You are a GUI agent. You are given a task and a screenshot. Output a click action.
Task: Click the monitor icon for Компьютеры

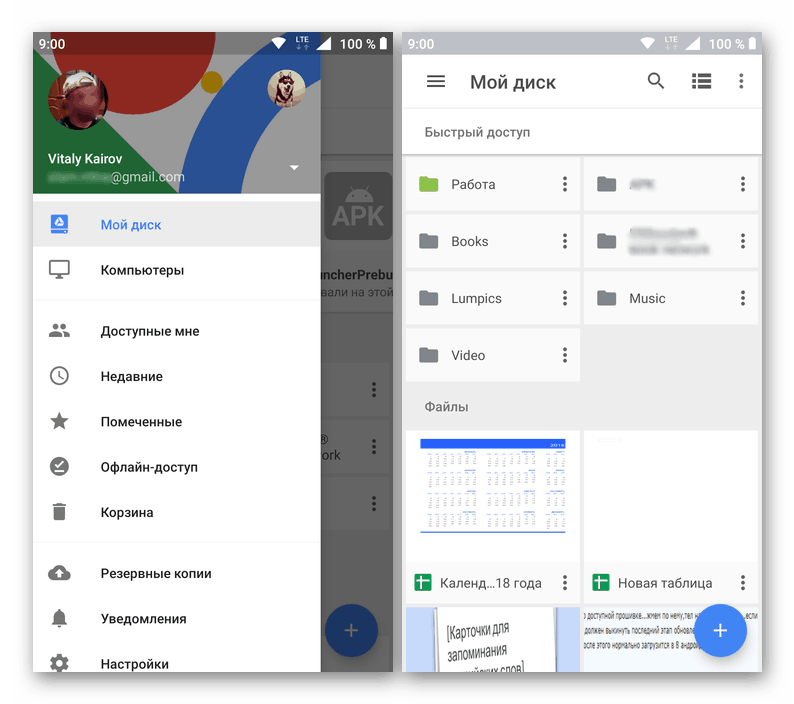[59, 269]
